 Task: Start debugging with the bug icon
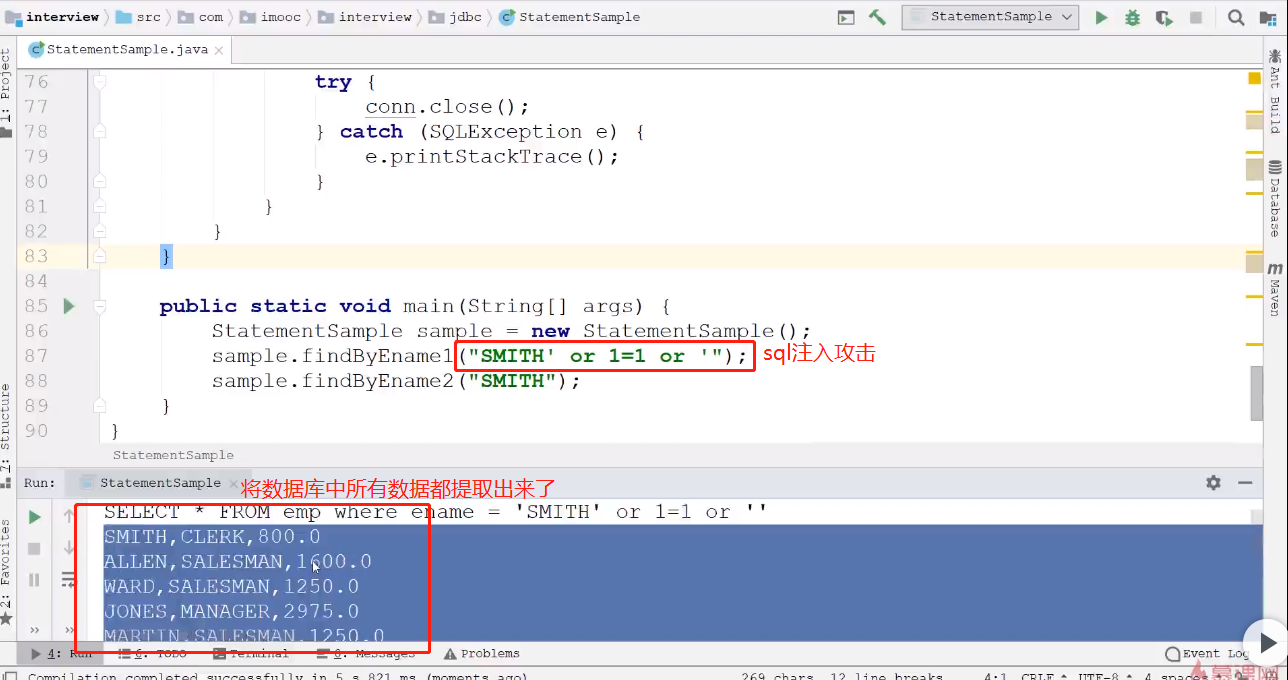[1132, 17]
